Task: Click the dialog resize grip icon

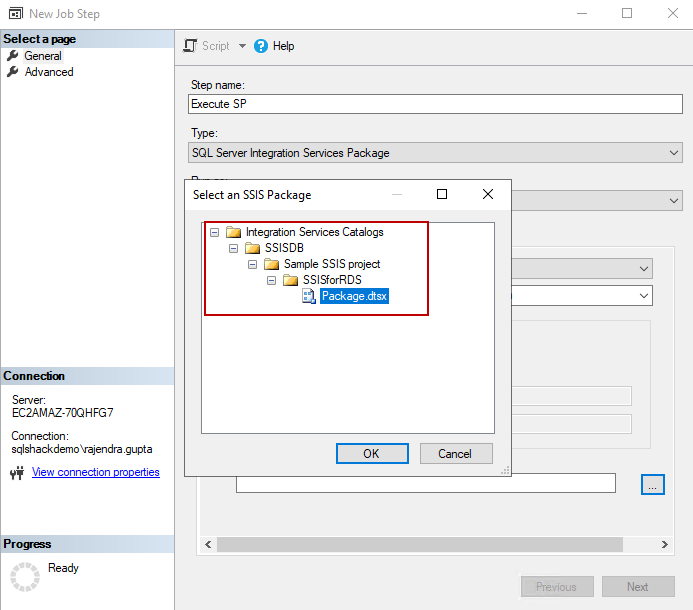Action: point(505,471)
